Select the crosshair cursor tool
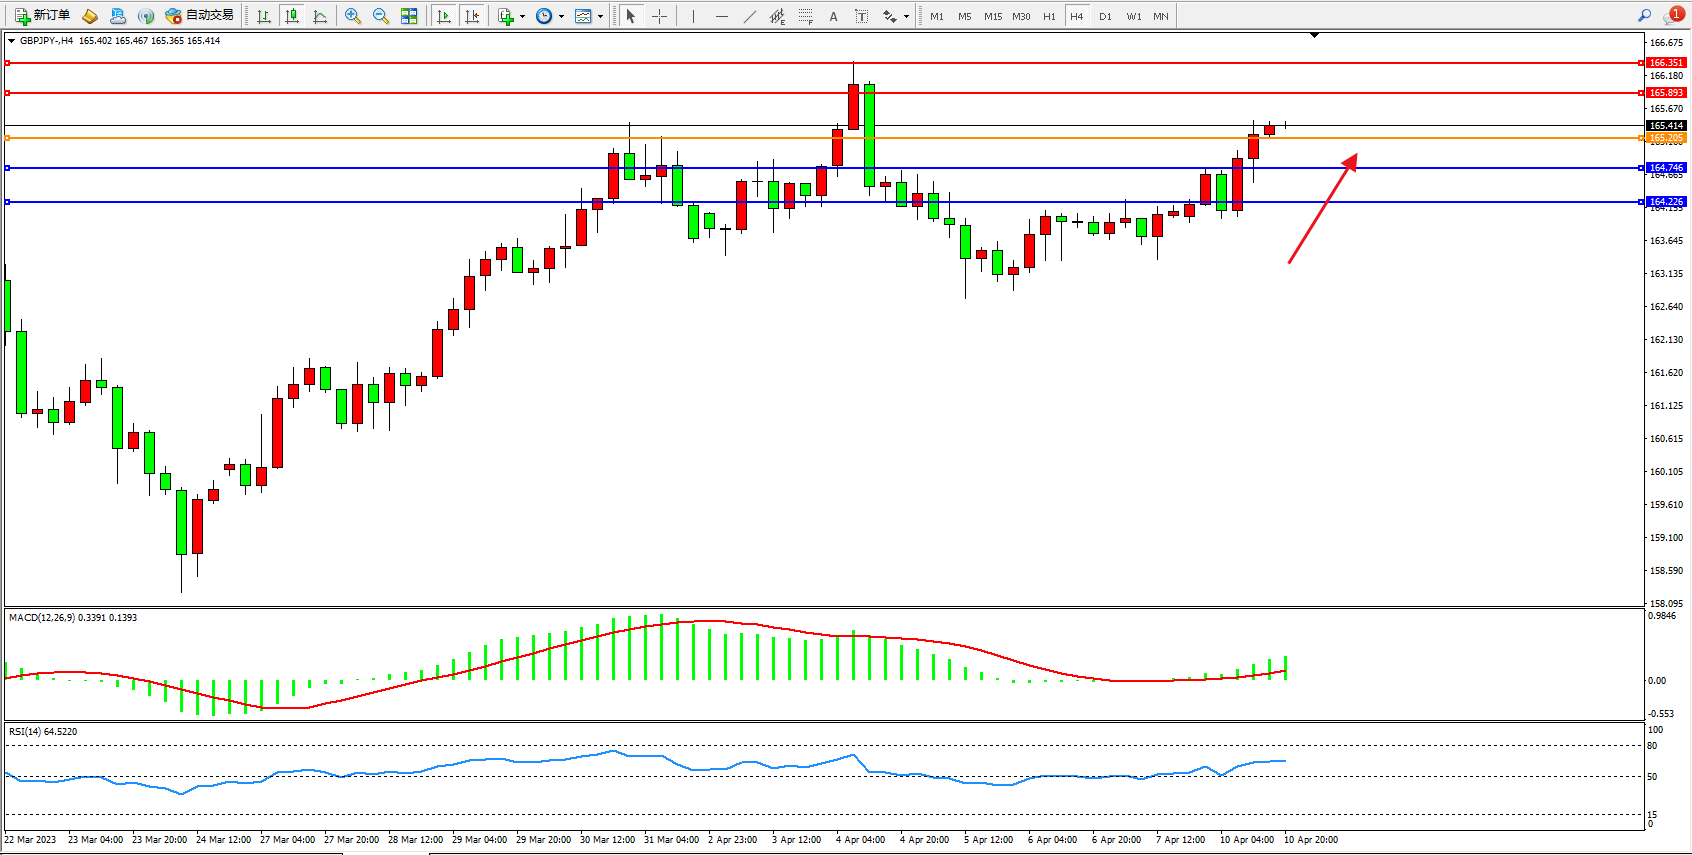This screenshot has height=855, width=1692. (x=659, y=16)
